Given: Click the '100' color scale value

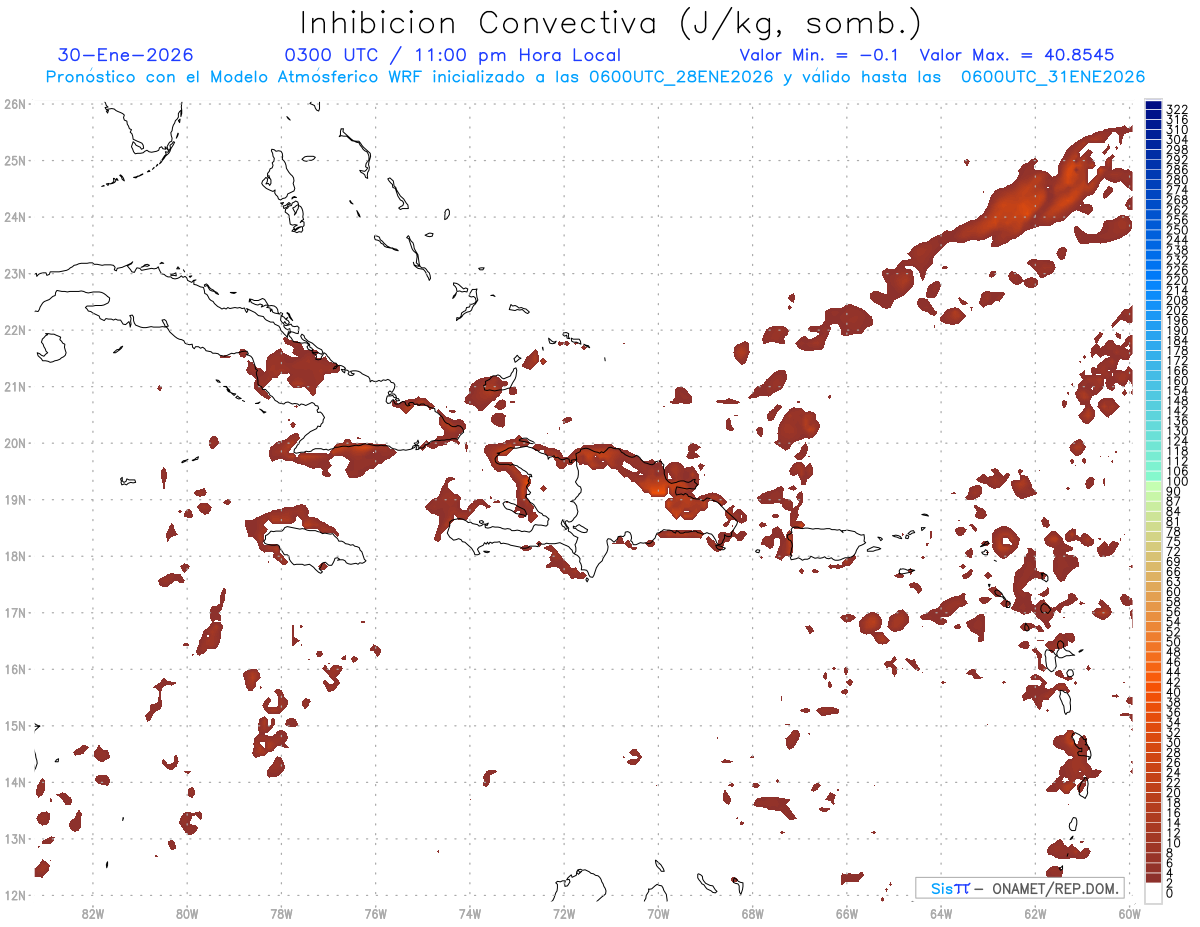Looking at the screenshot, I should [1177, 482].
